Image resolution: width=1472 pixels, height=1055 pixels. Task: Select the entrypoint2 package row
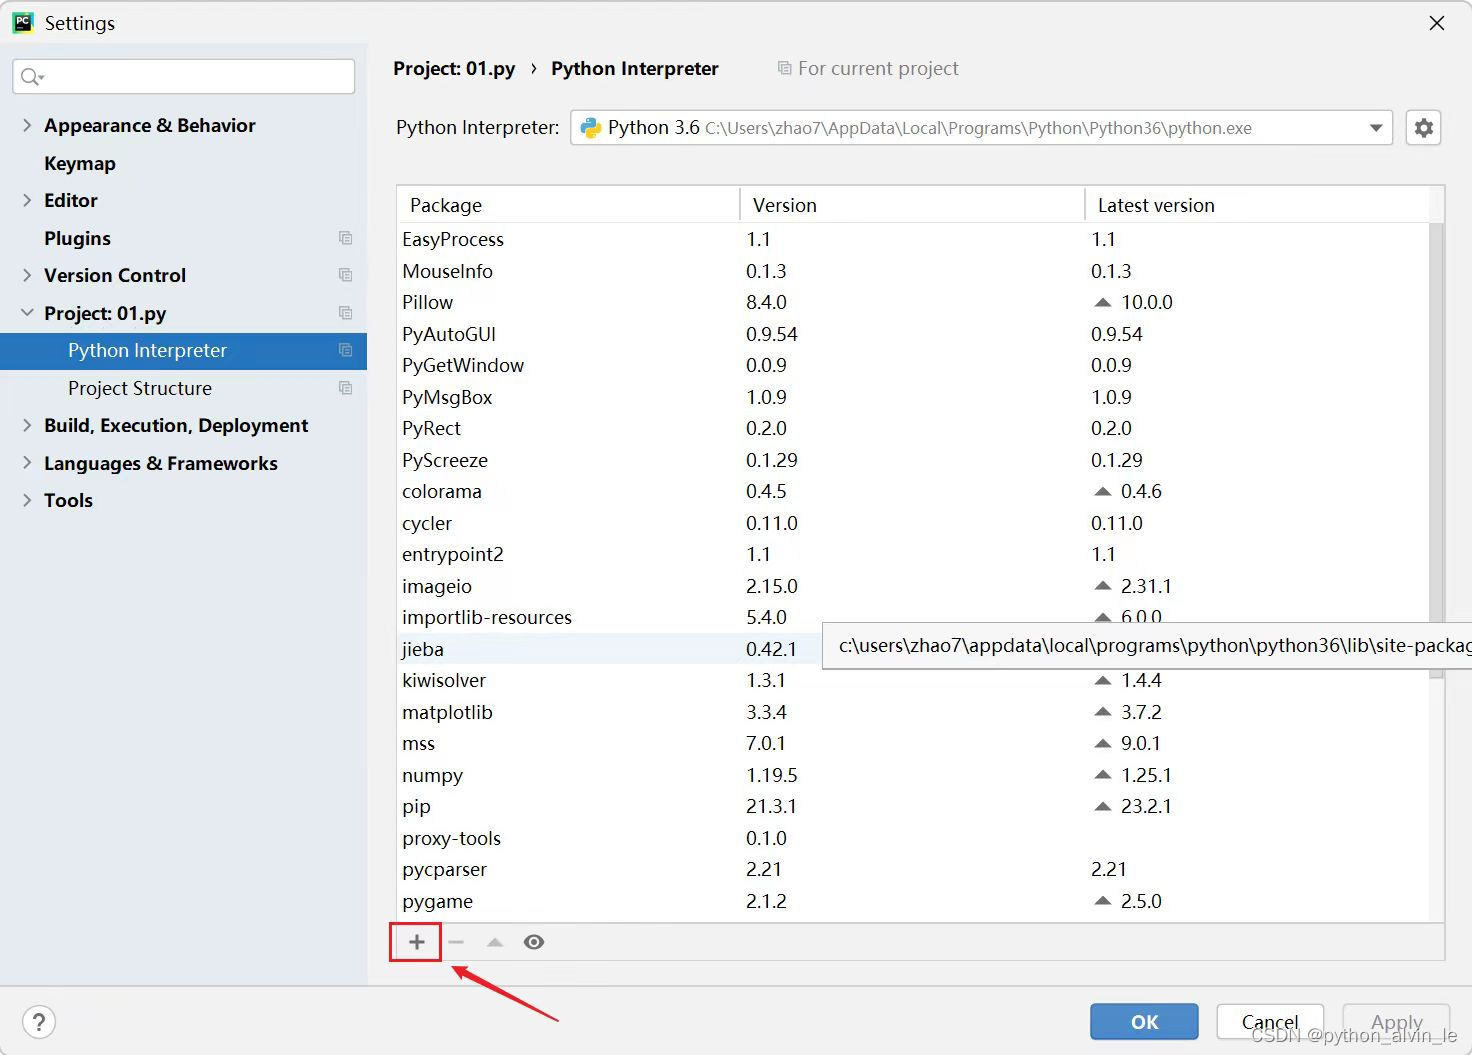coord(913,554)
